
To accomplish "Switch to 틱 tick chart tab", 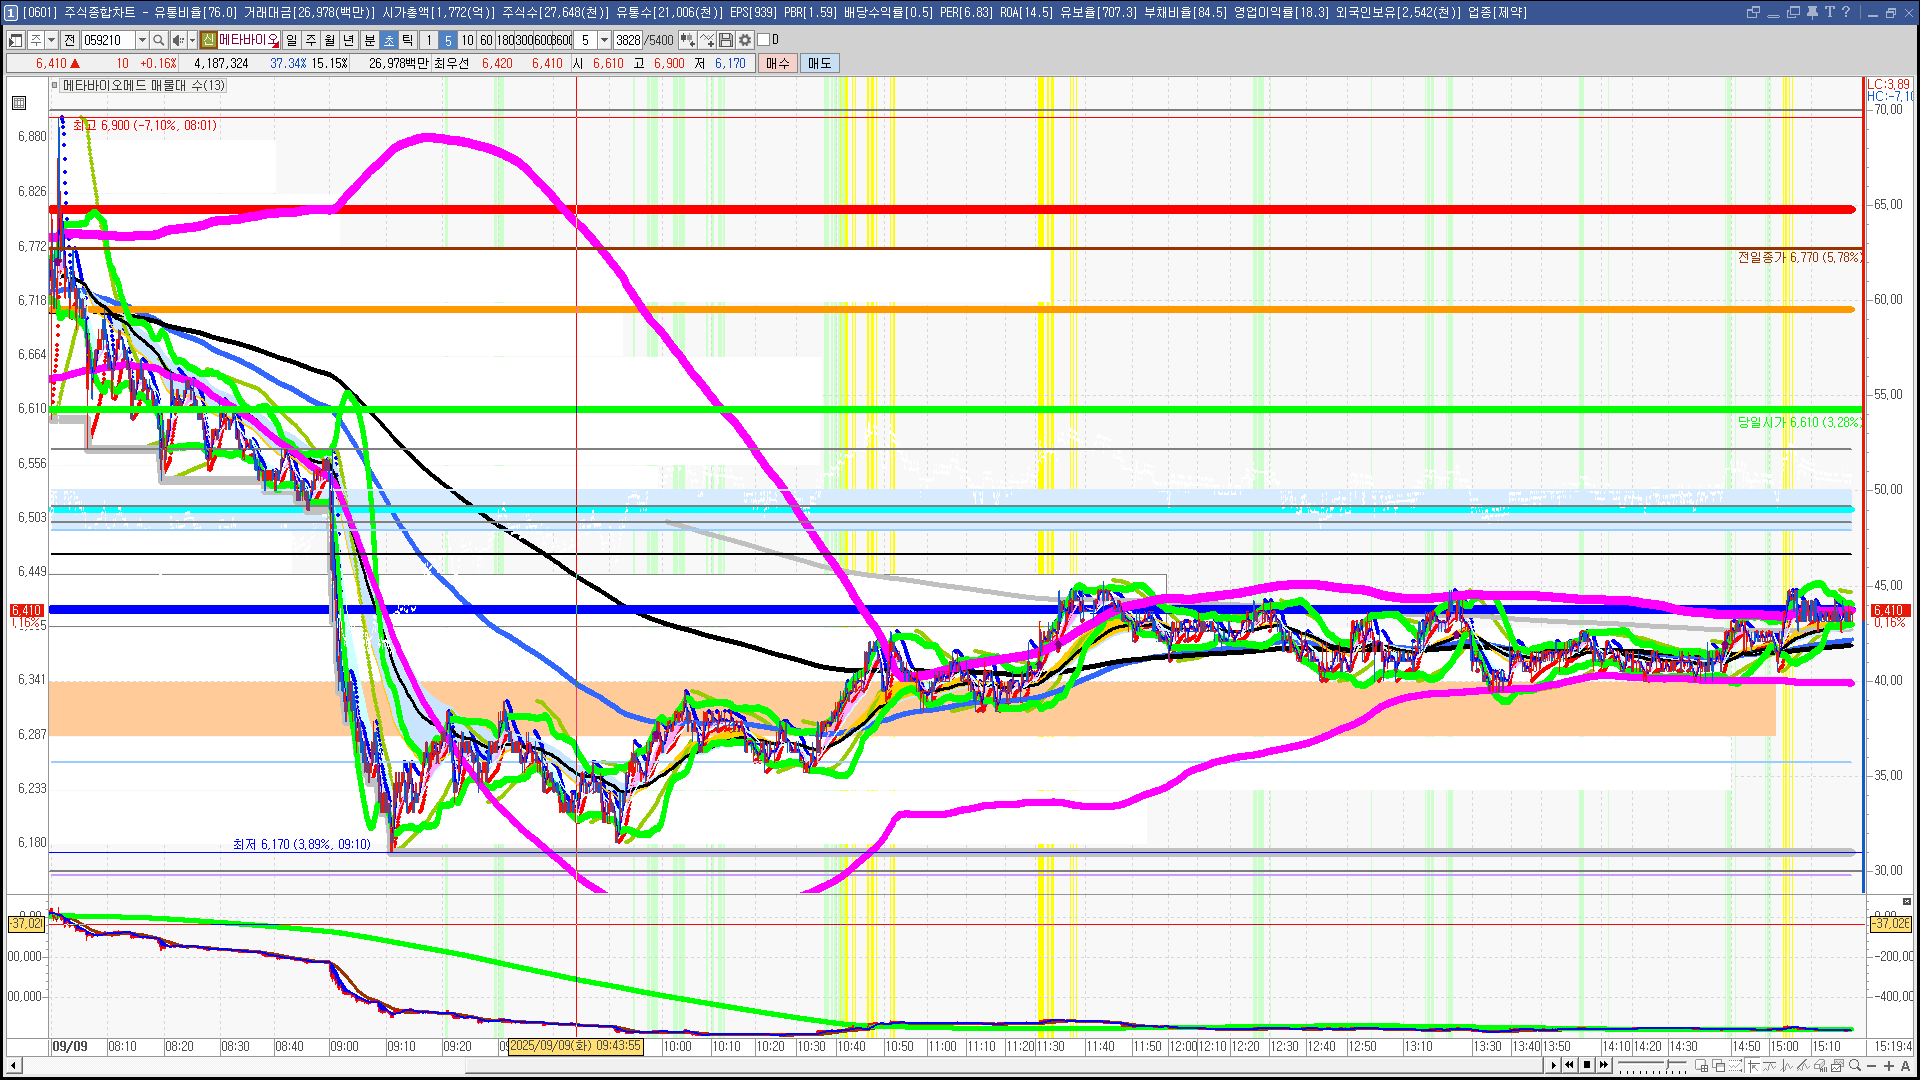I will (408, 40).
